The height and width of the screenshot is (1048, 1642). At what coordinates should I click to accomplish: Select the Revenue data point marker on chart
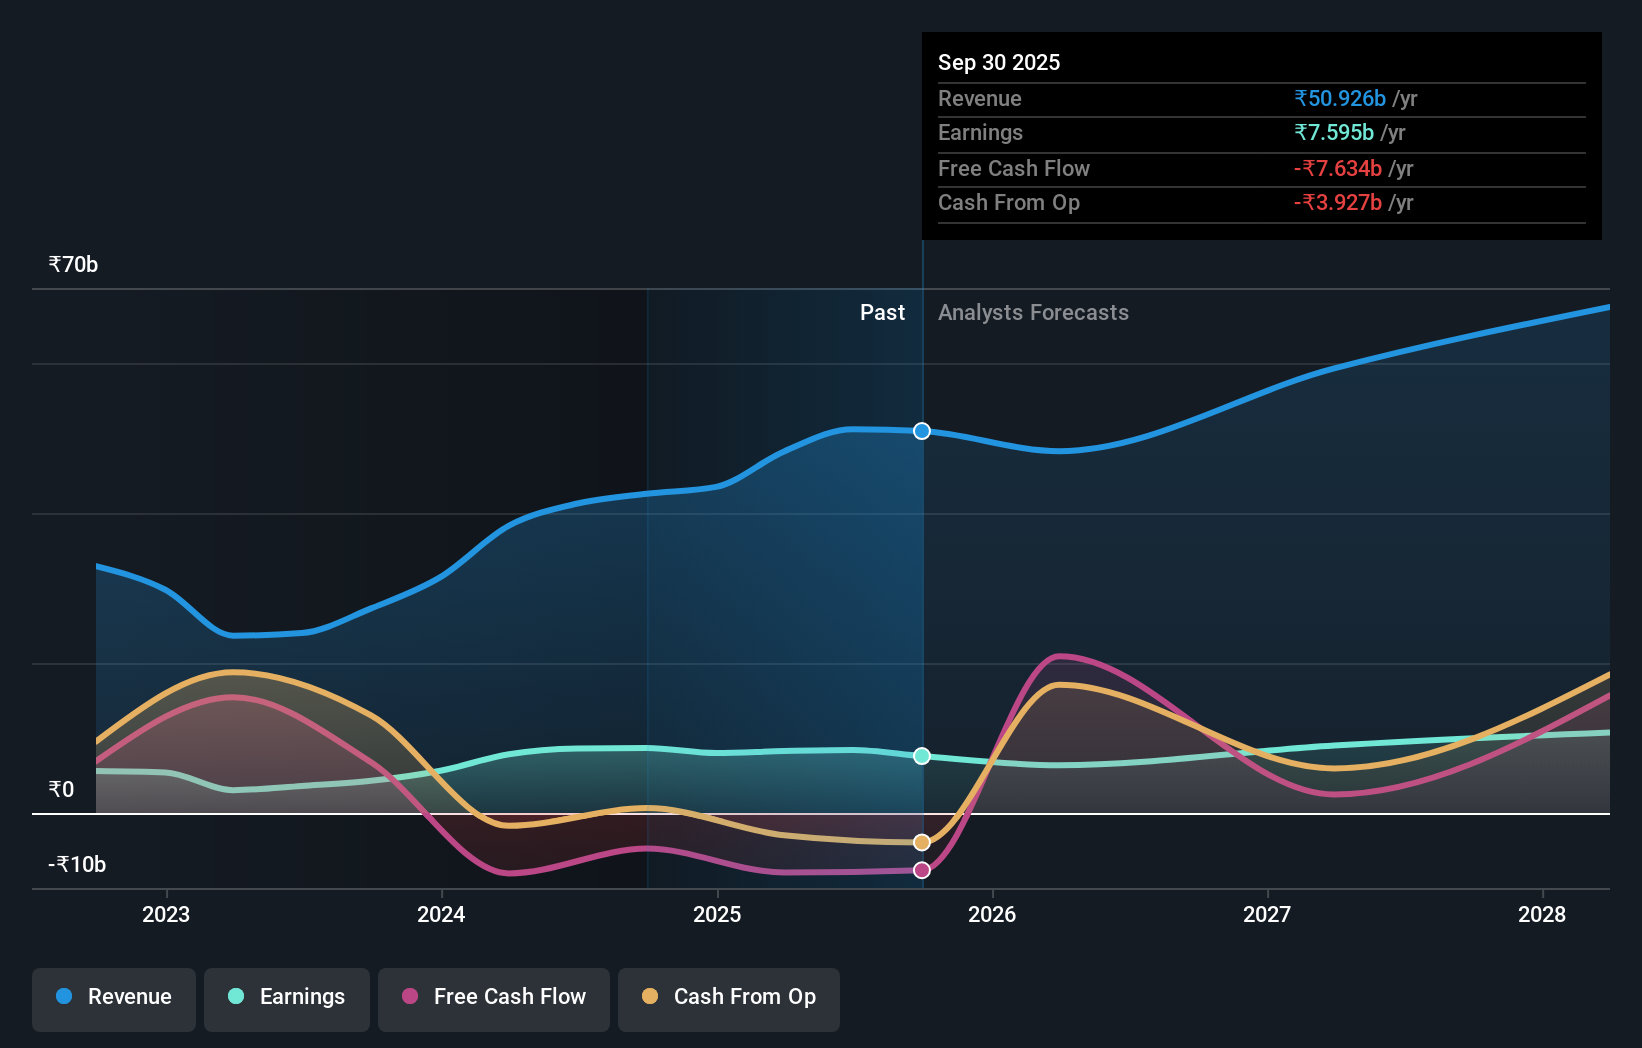[x=921, y=431]
